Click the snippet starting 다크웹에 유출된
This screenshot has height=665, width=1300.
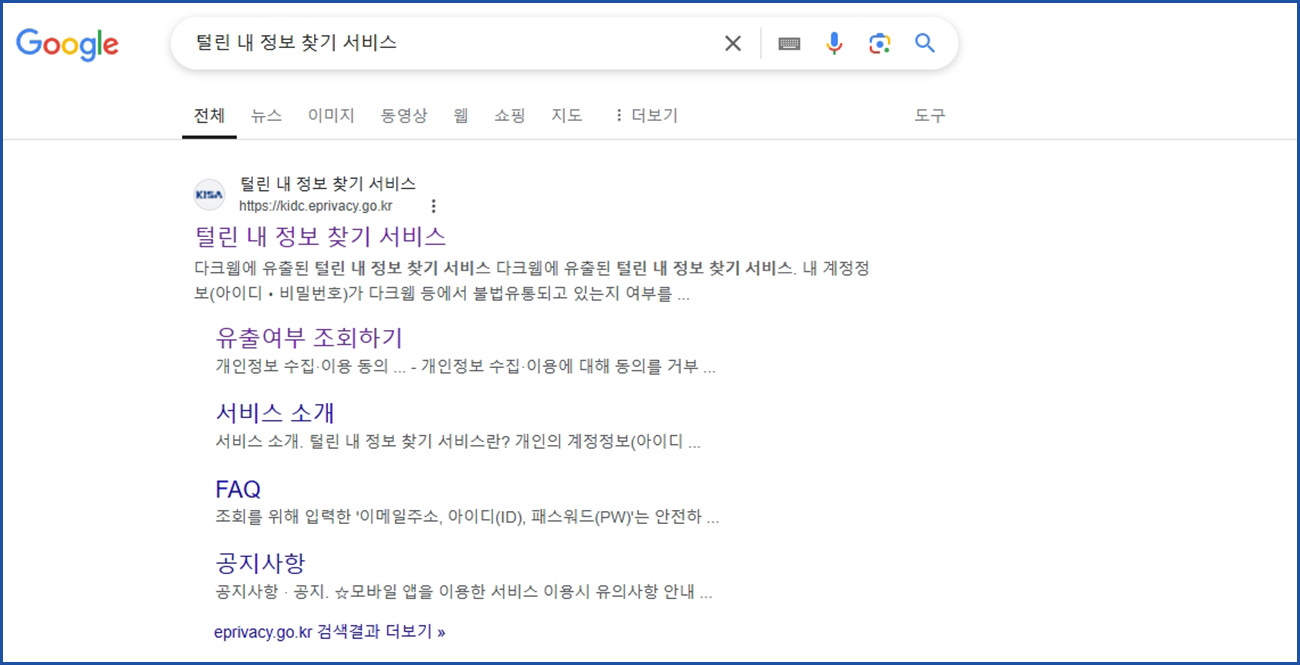point(531,282)
